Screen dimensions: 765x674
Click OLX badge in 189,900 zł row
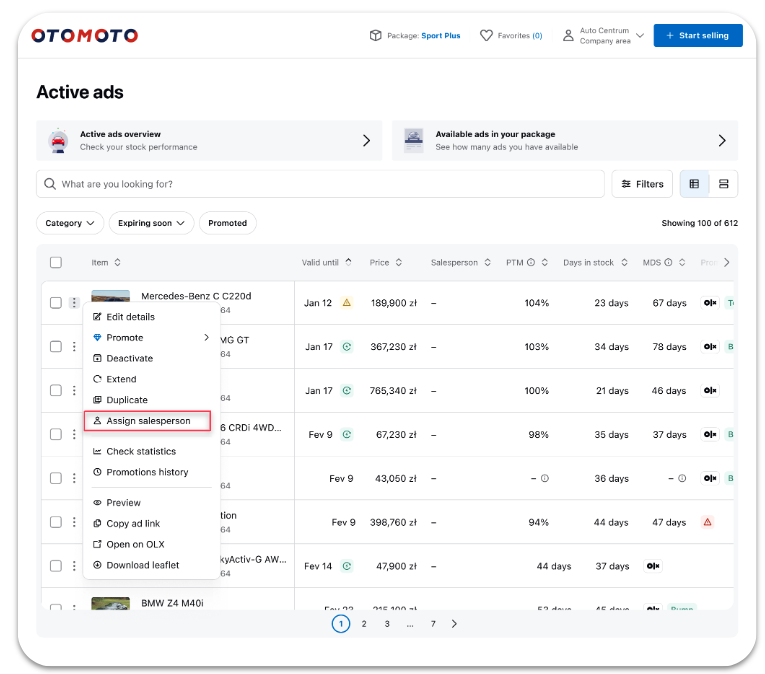tap(710, 303)
